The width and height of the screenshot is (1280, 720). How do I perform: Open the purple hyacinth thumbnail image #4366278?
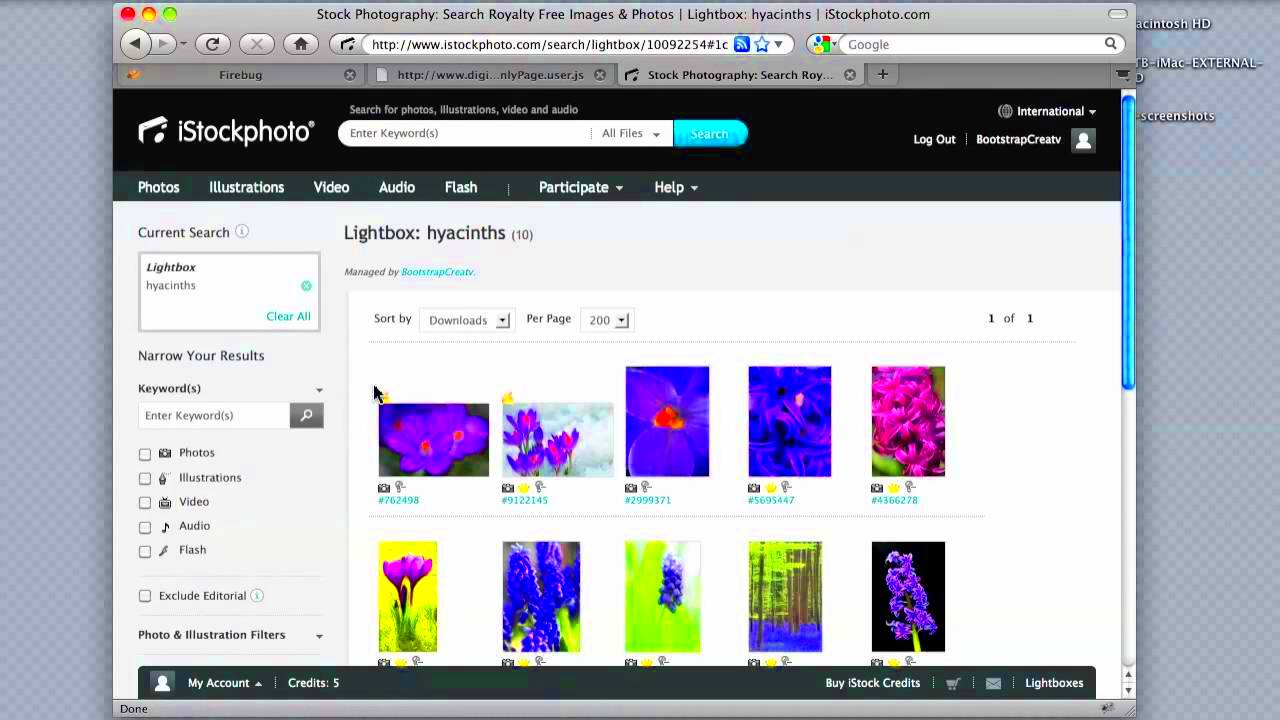pyautogui.click(x=907, y=420)
